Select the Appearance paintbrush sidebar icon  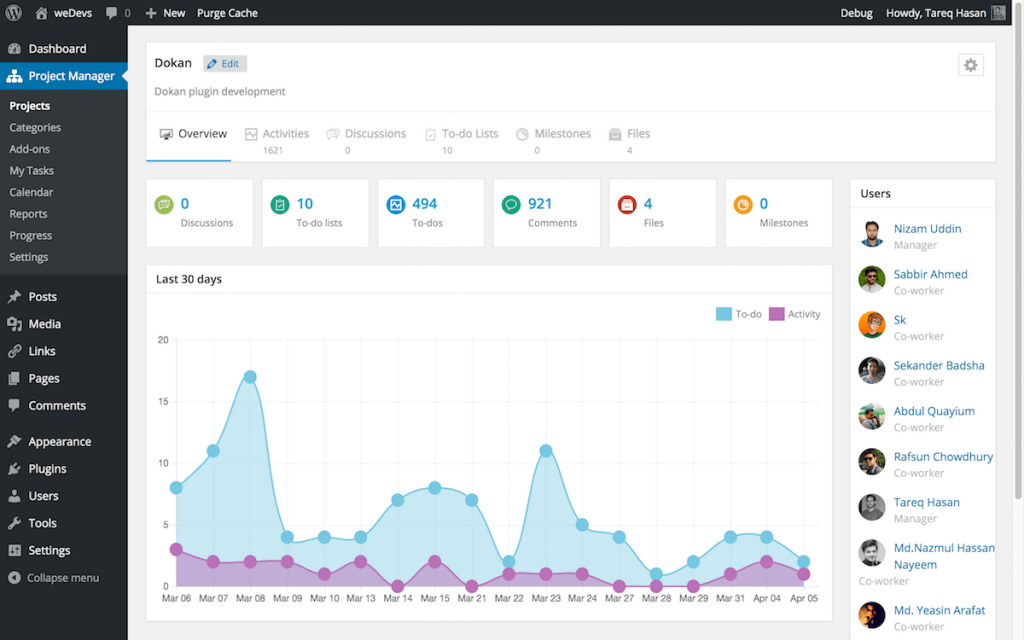[x=16, y=441]
